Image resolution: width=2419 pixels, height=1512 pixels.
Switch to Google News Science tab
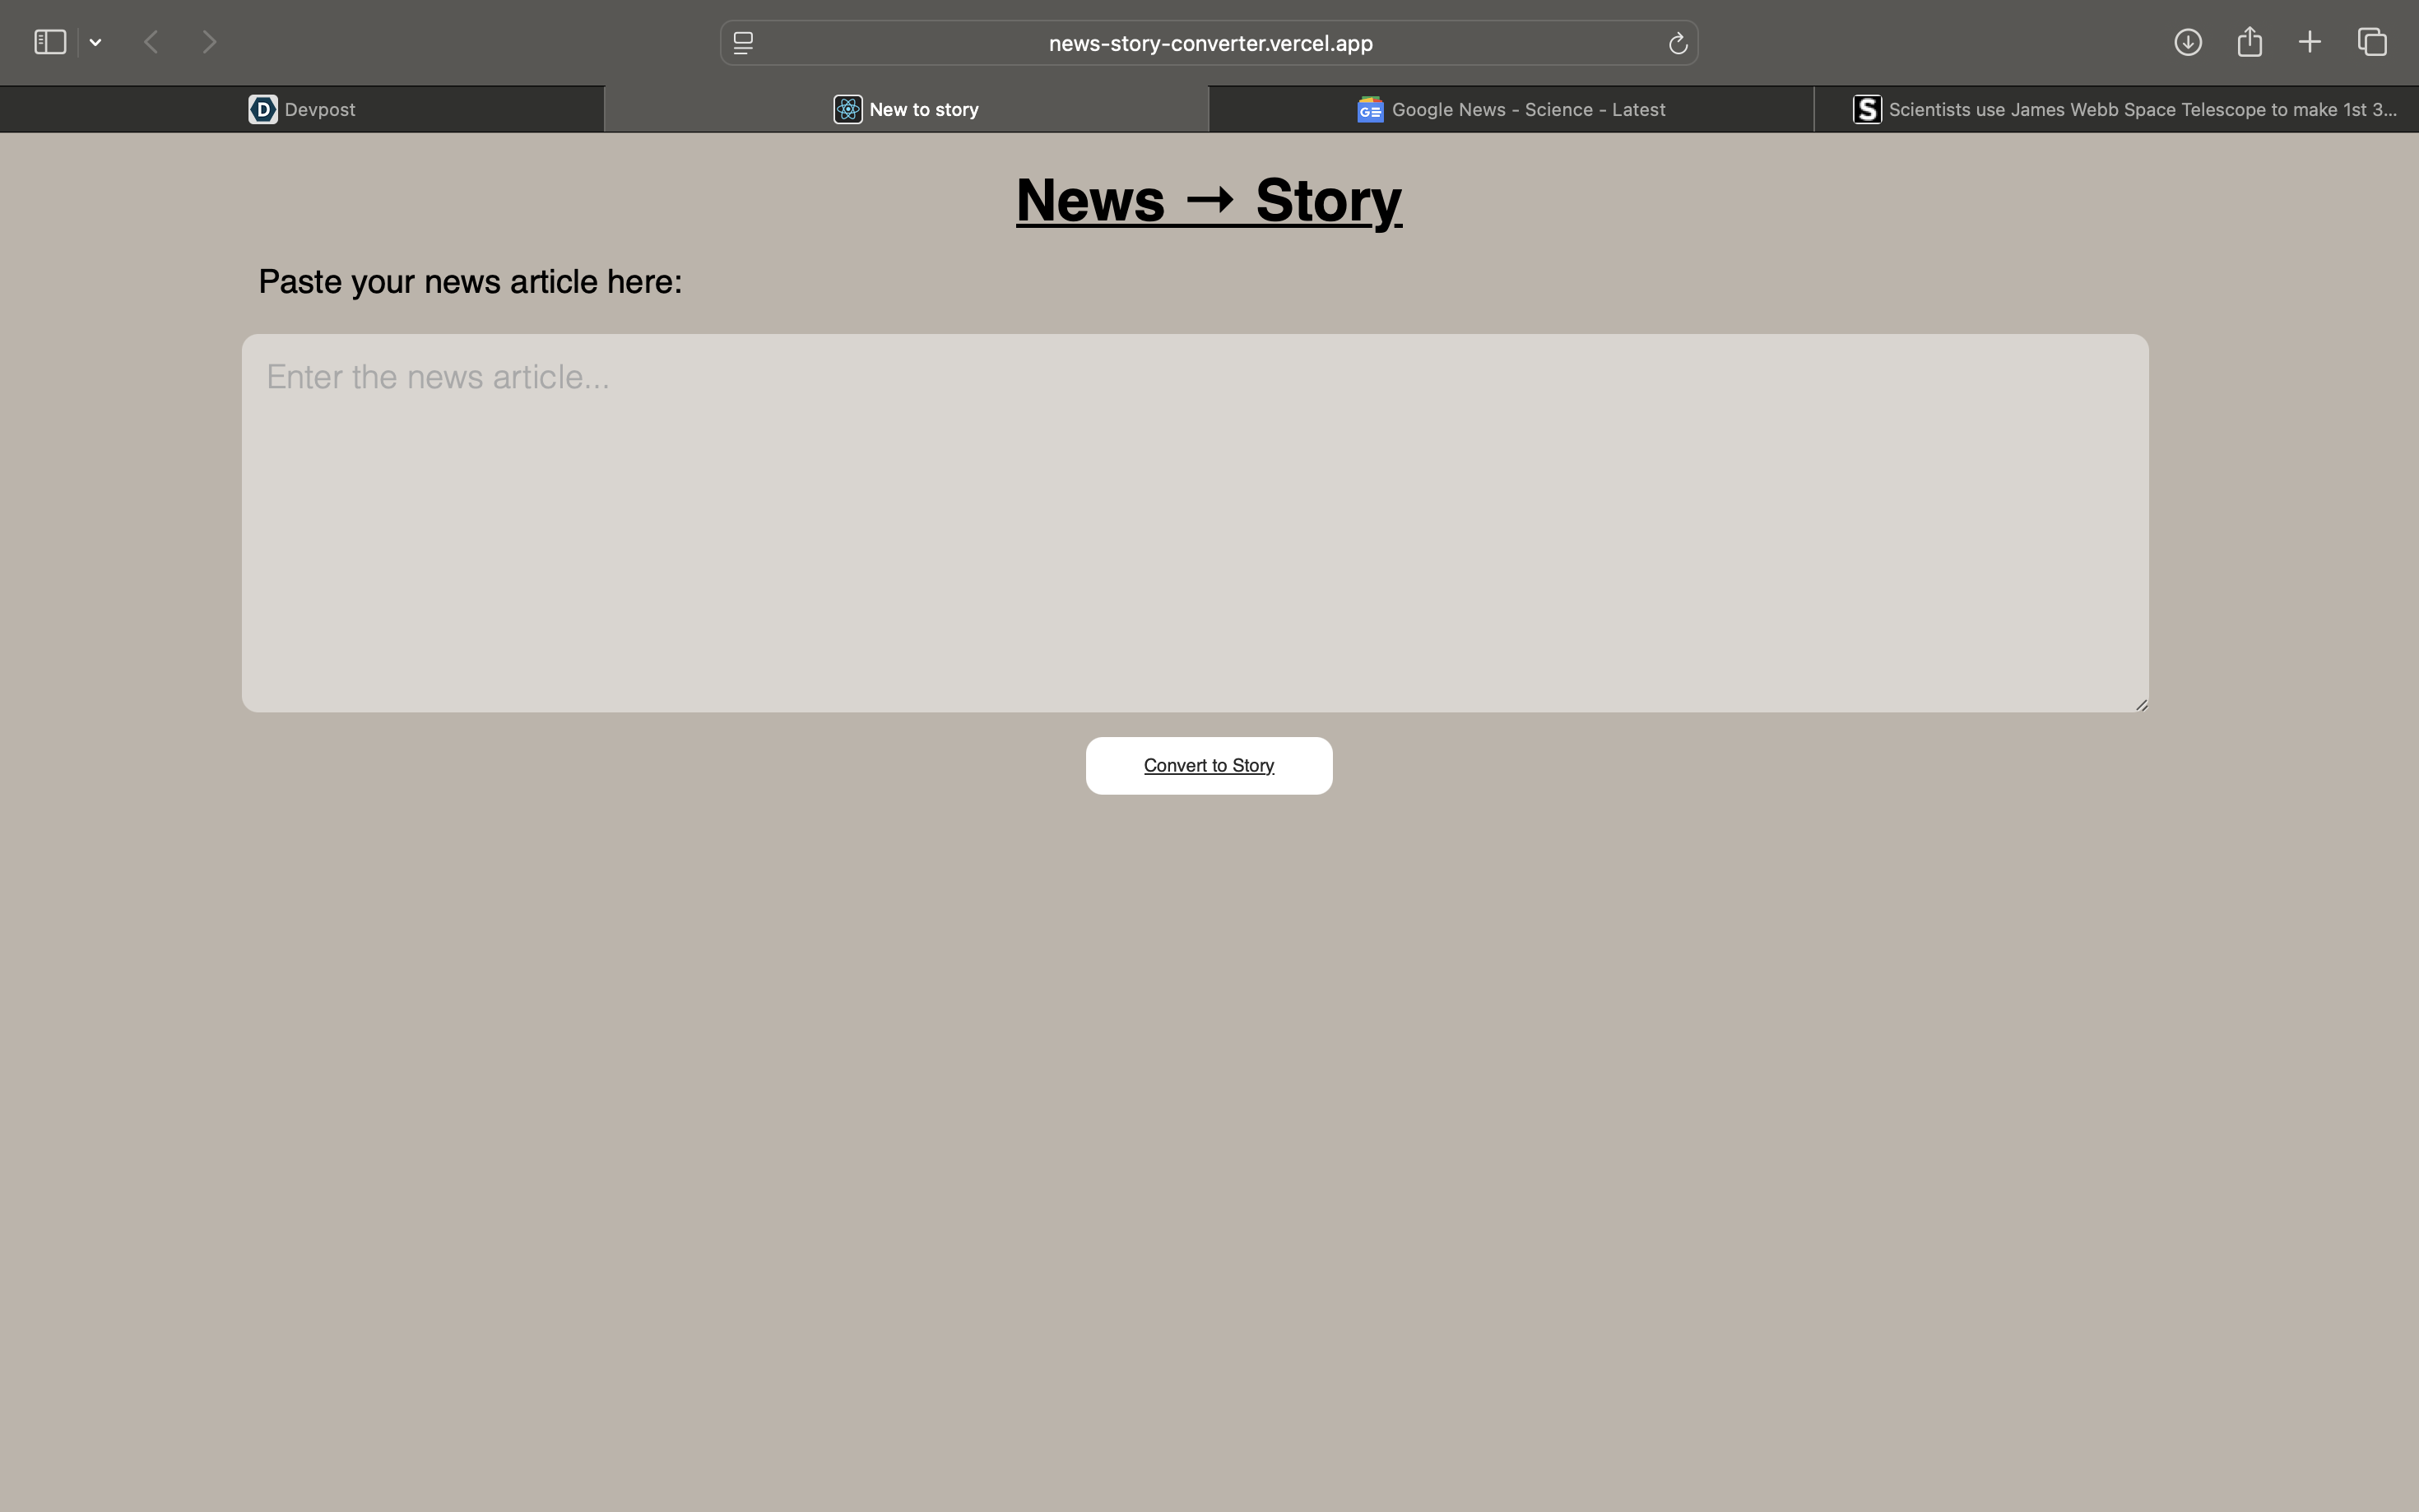point(1510,109)
